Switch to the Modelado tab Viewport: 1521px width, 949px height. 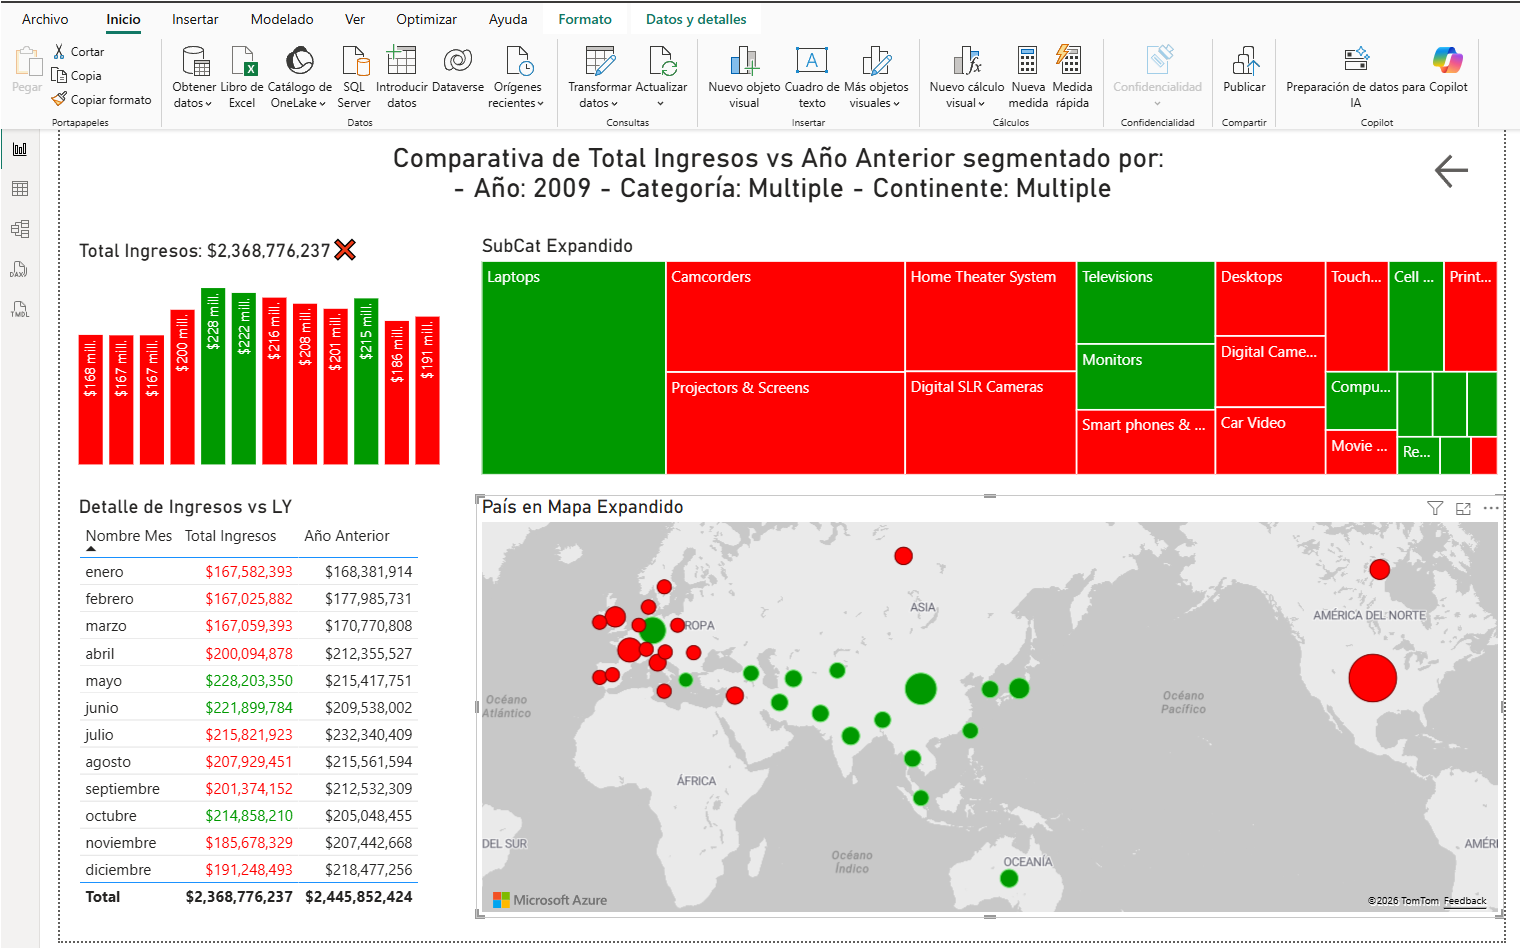click(x=282, y=19)
